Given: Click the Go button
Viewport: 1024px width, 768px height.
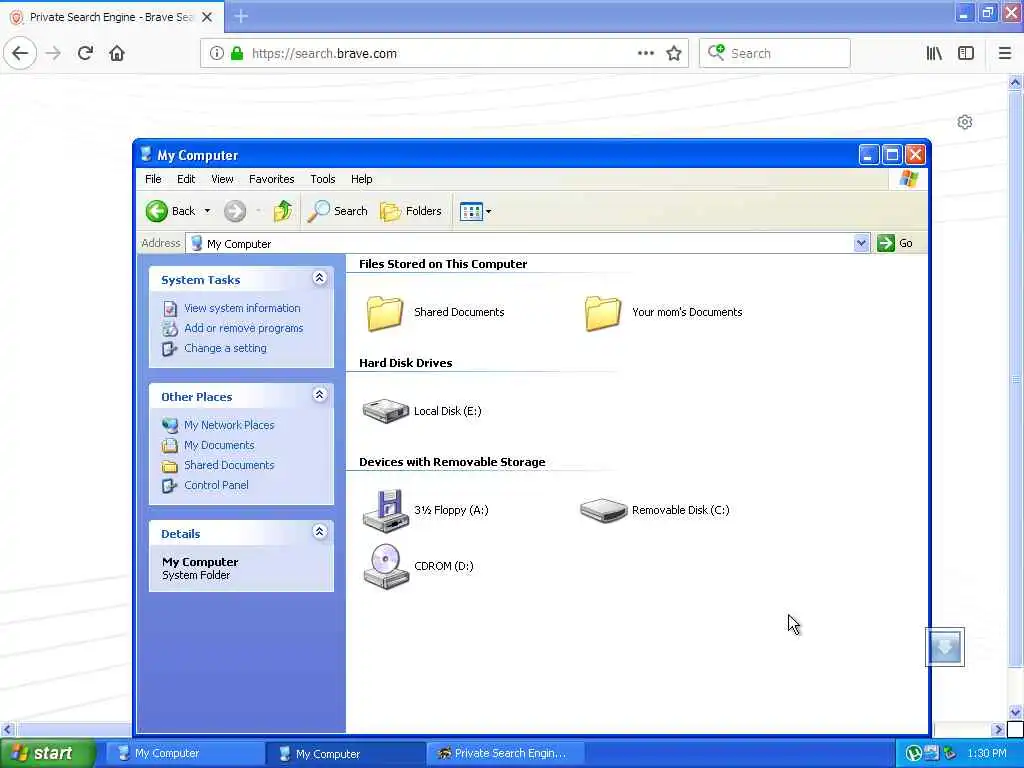Looking at the screenshot, I should tap(895, 243).
